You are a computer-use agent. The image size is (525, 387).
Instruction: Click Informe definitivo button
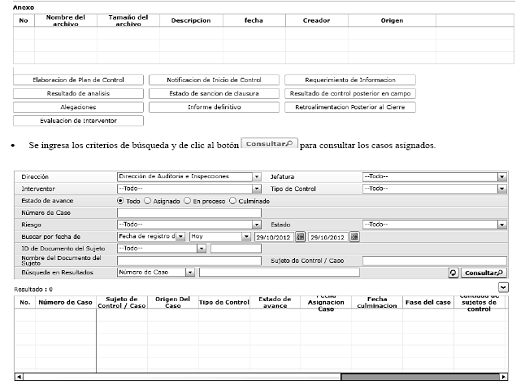(x=214, y=107)
